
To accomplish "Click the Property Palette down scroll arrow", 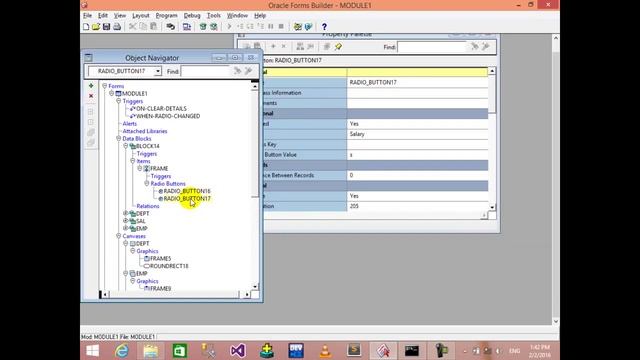I will [492, 207].
